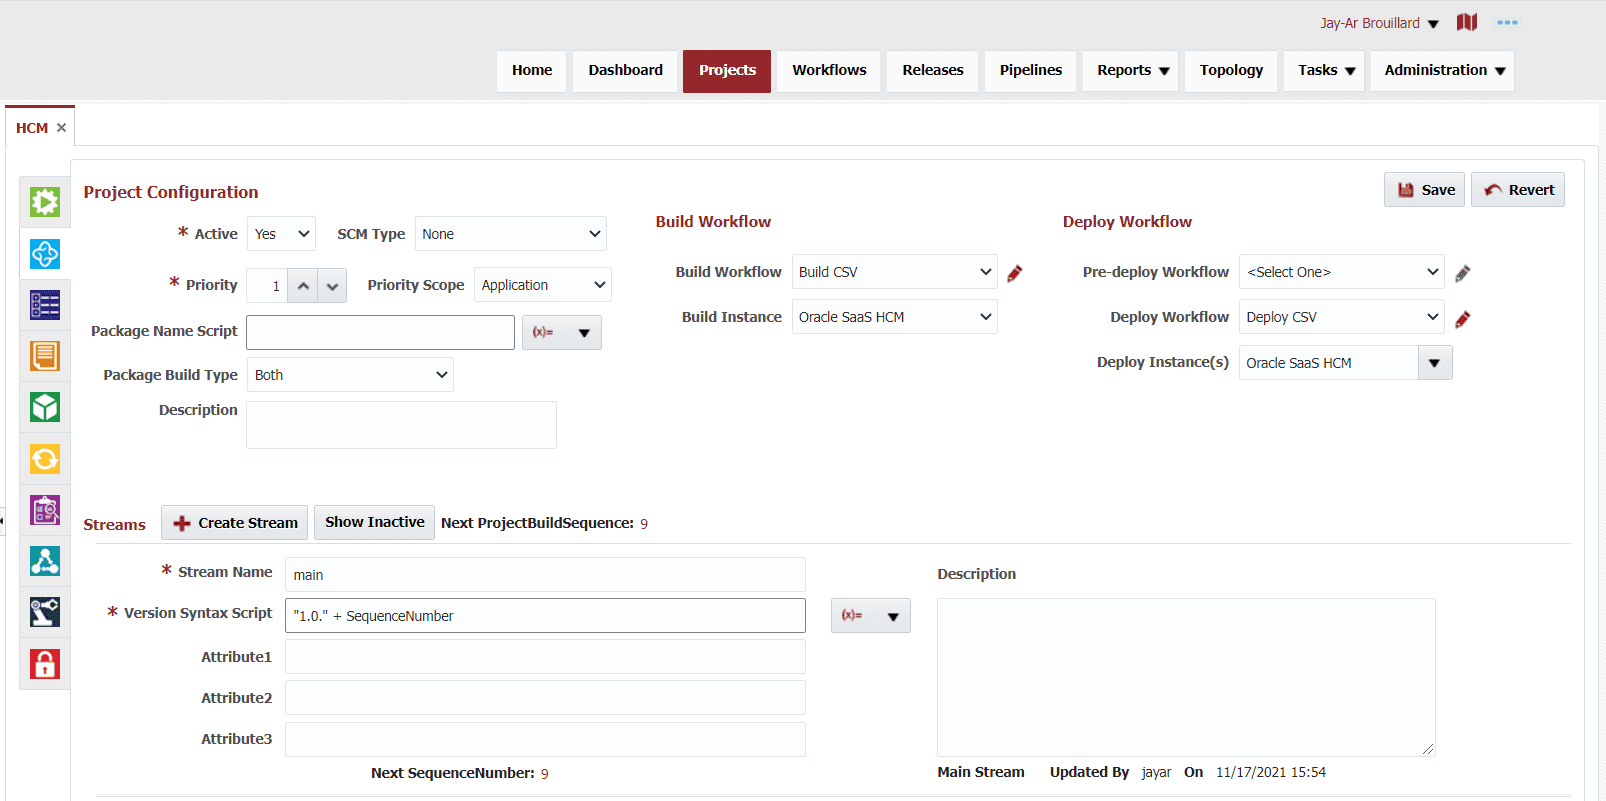Open the Package Build Type dropdown

click(350, 375)
